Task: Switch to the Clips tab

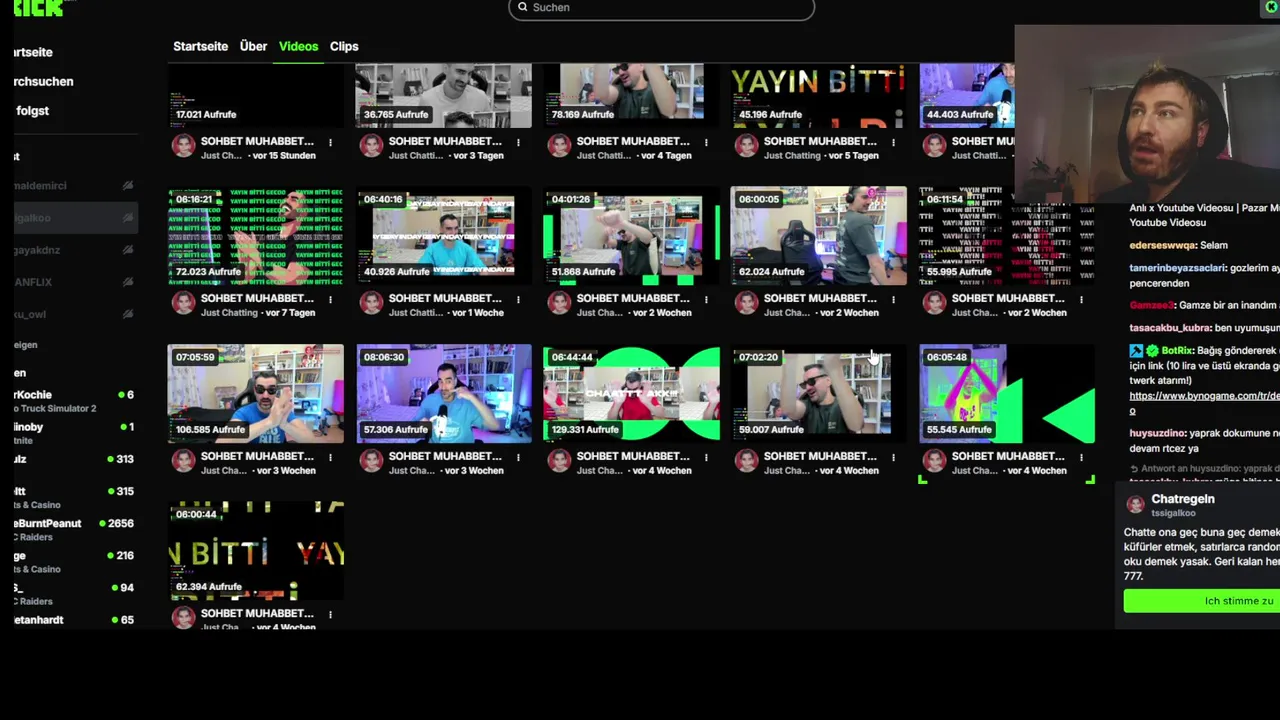Action: [344, 46]
